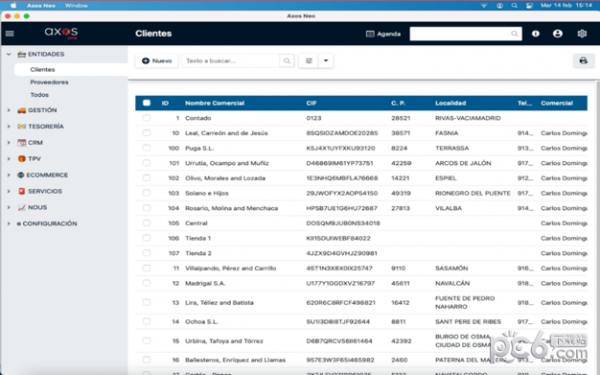
Task: Check the box for Olivo, Morales and Lozada
Action: coord(146,178)
